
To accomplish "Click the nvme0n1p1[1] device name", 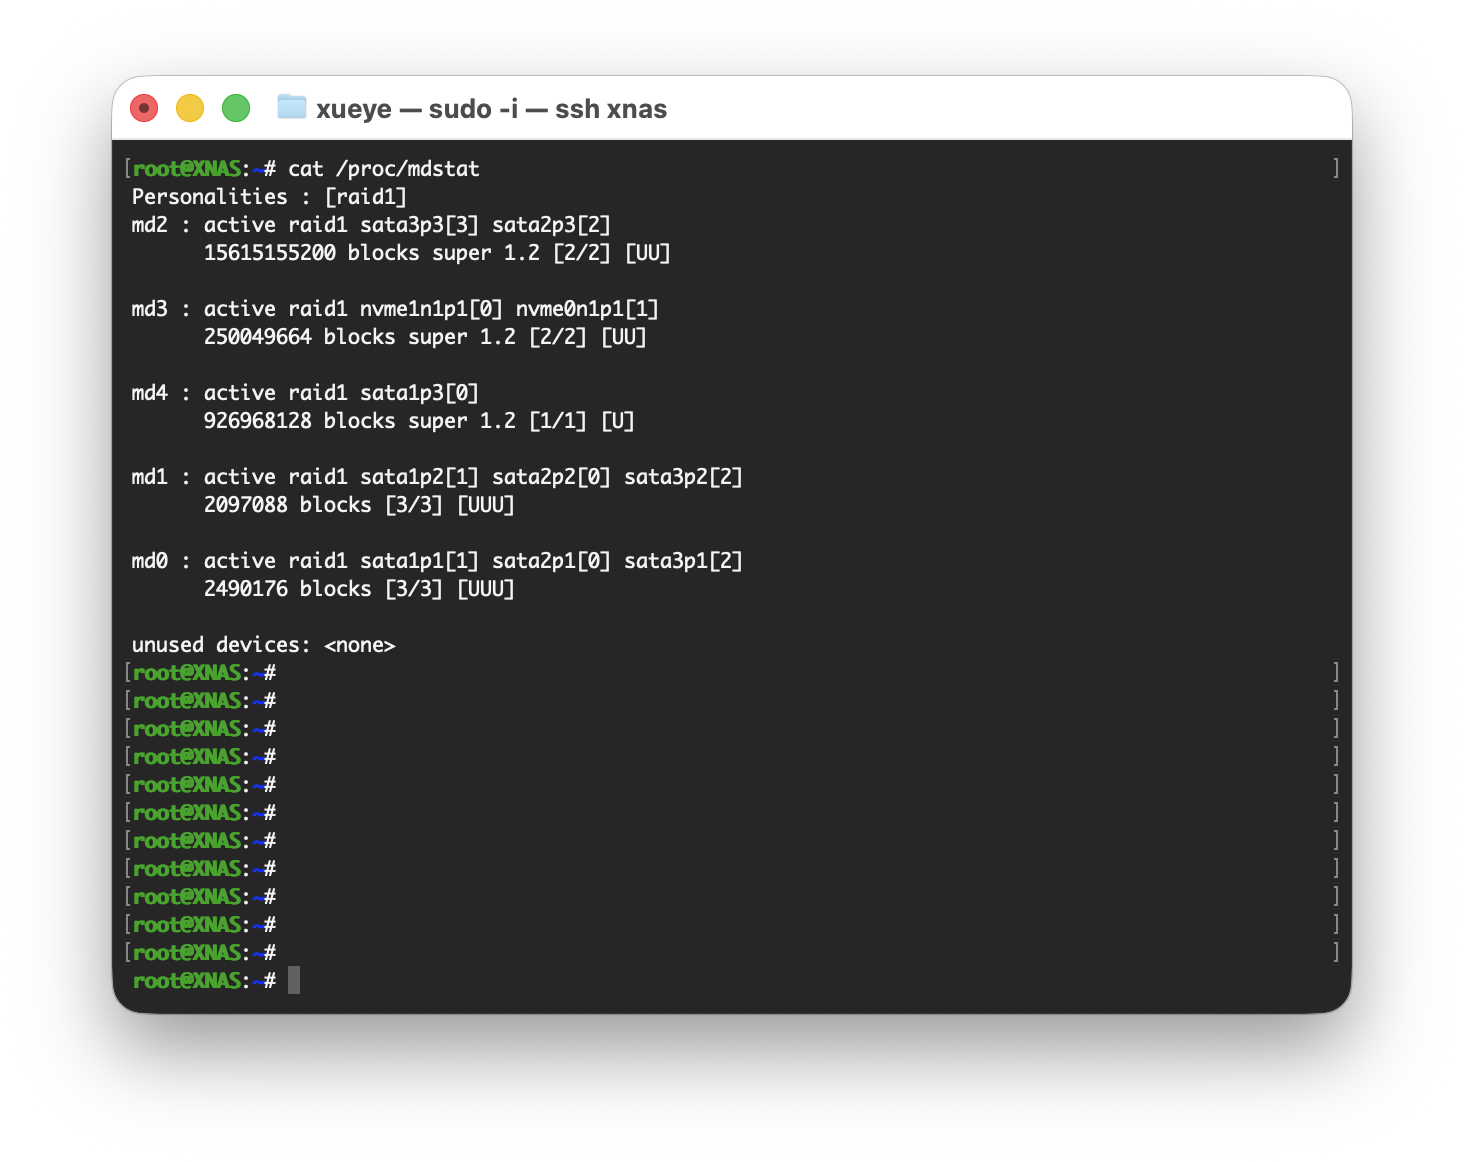I will tap(587, 309).
